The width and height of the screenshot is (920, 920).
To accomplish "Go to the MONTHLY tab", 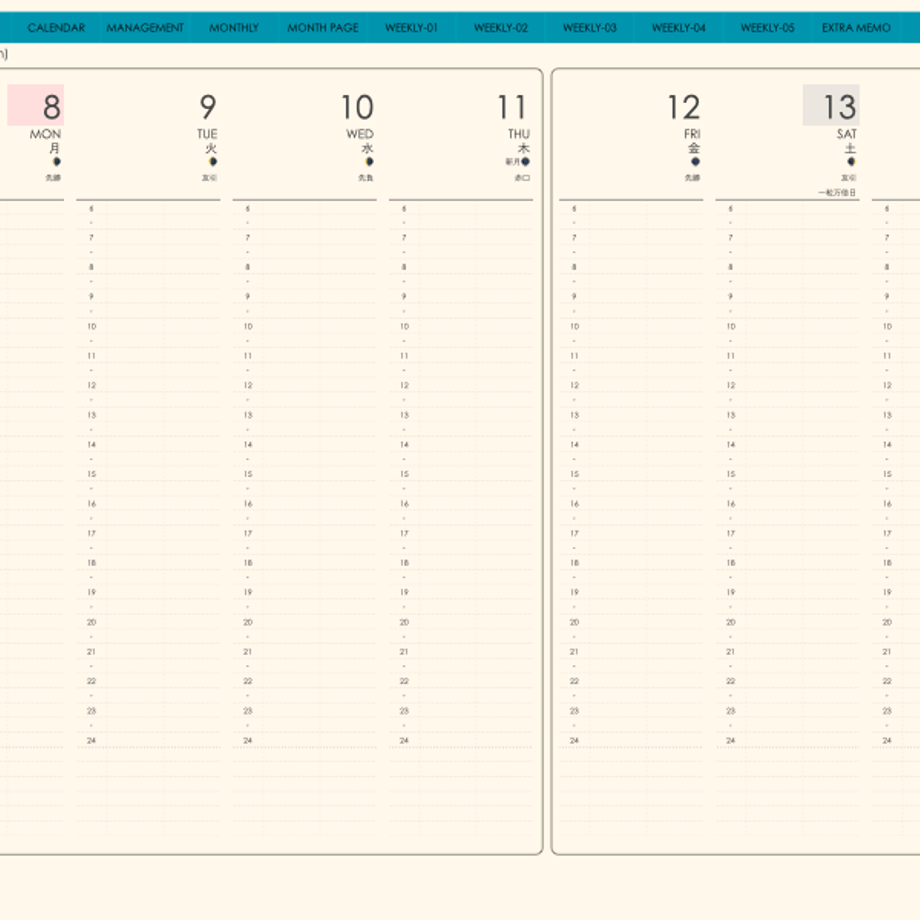I will (234, 28).
